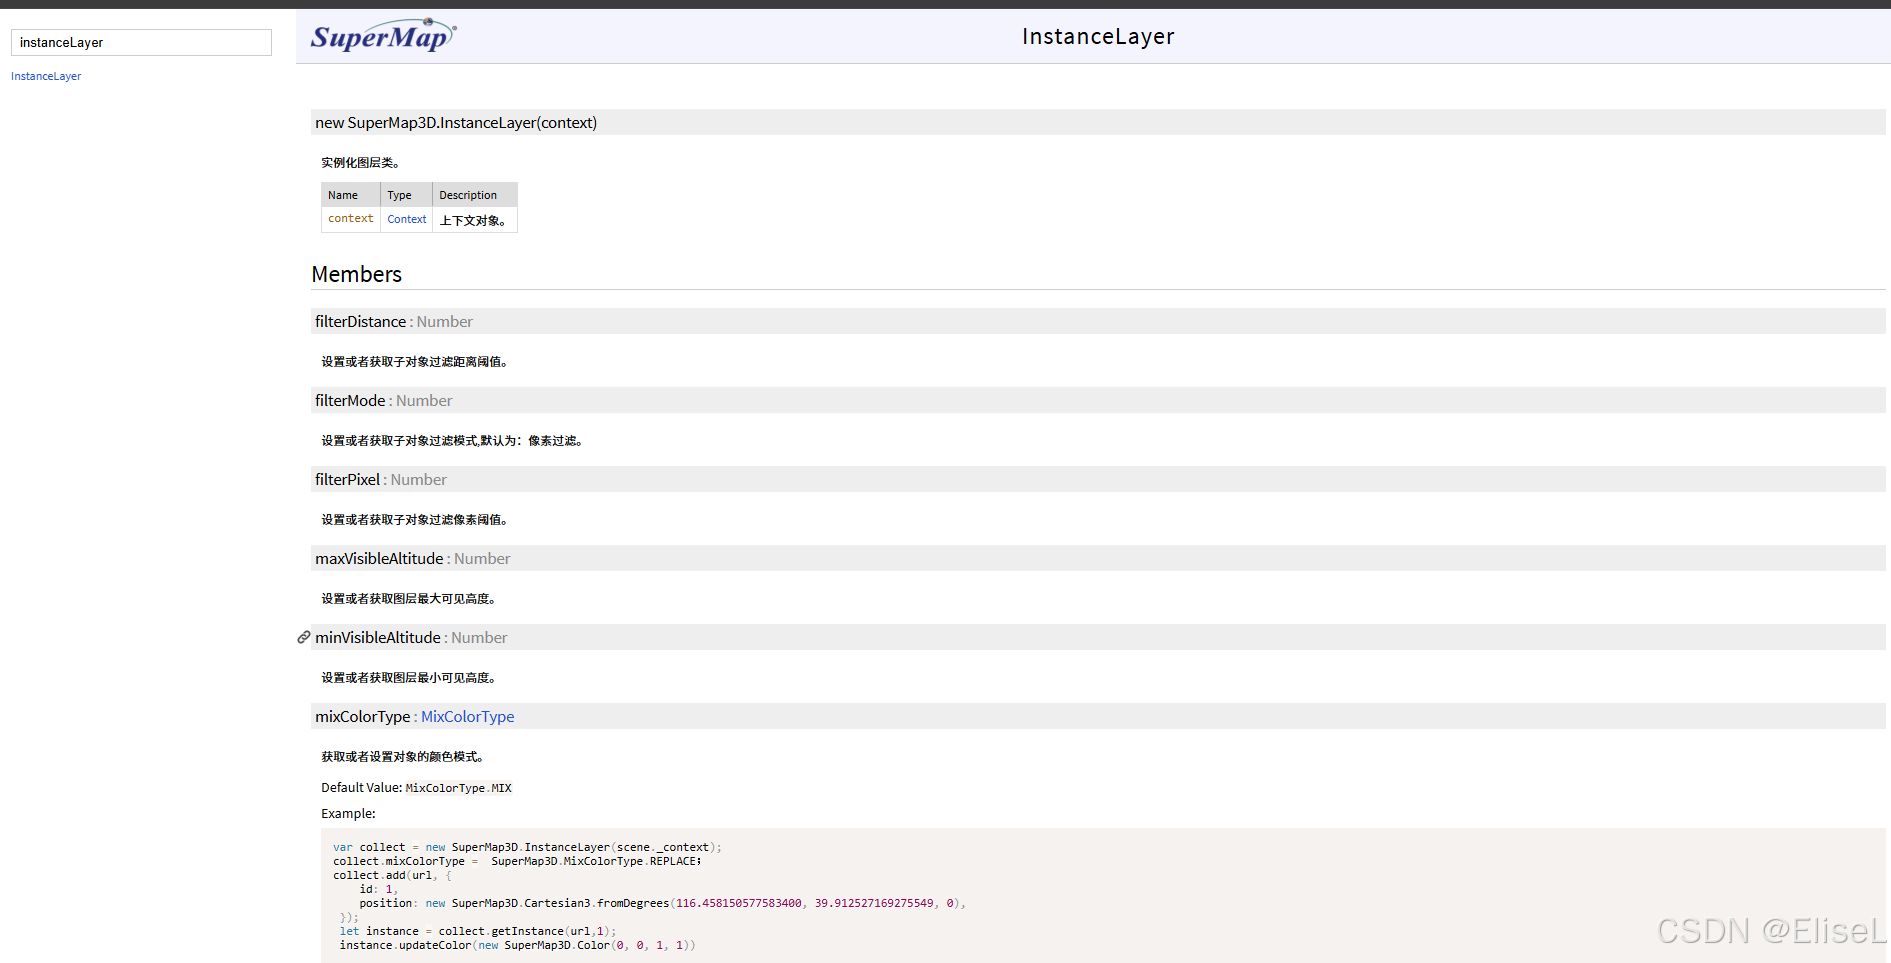Select the InstanceLayer page title
The width and height of the screenshot is (1891, 963).
pyautogui.click(x=1098, y=37)
